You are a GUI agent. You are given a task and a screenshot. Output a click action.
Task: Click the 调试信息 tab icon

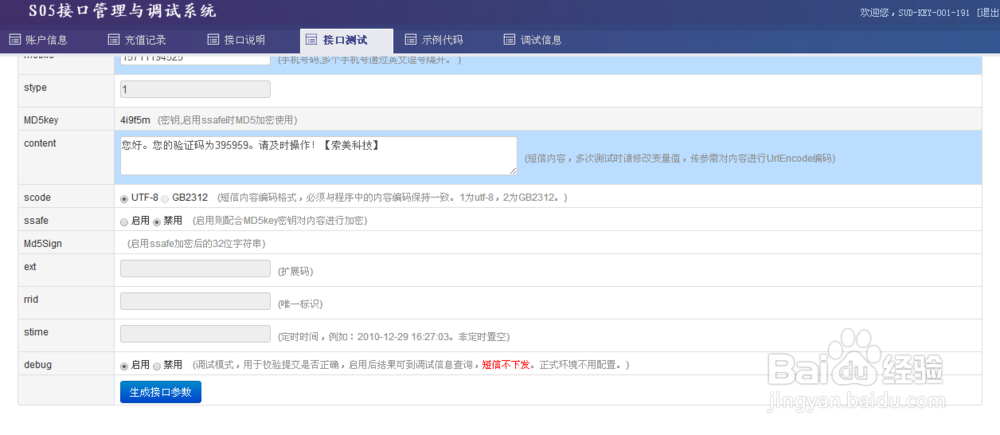click(x=510, y=40)
